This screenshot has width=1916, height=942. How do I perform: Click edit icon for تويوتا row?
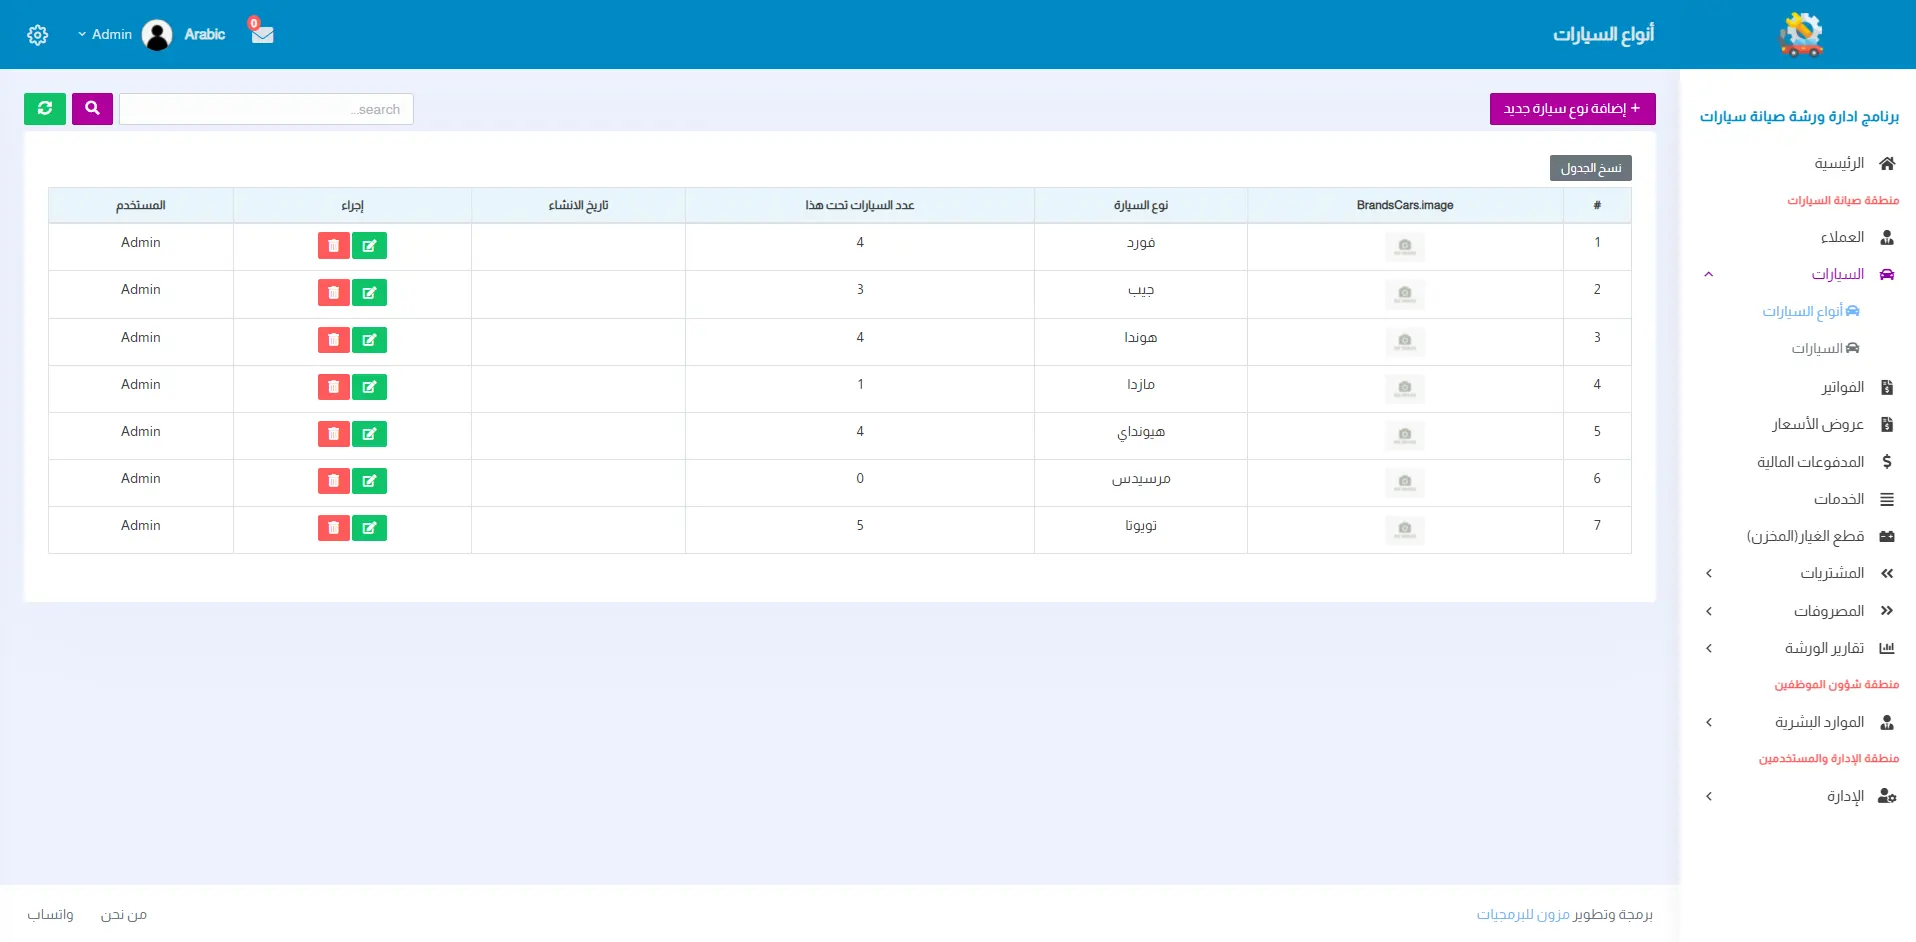[369, 528]
